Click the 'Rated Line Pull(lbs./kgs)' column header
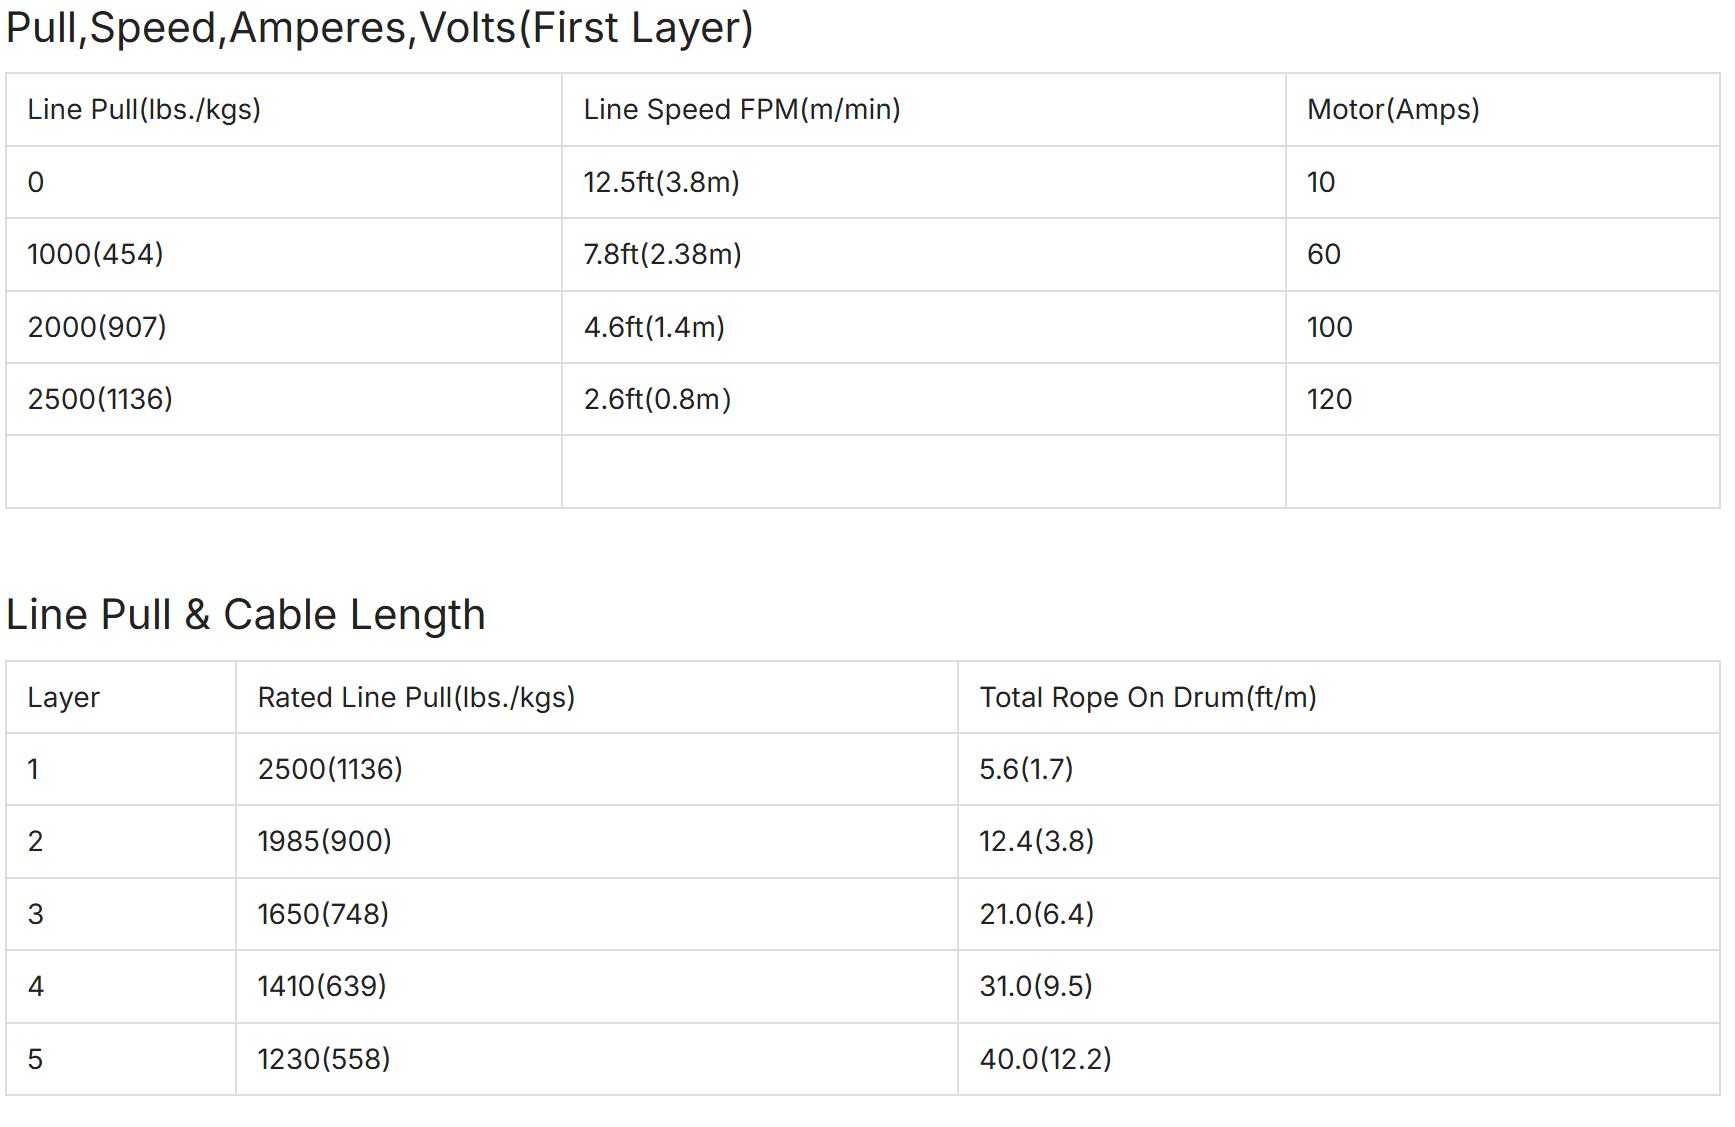 416,697
